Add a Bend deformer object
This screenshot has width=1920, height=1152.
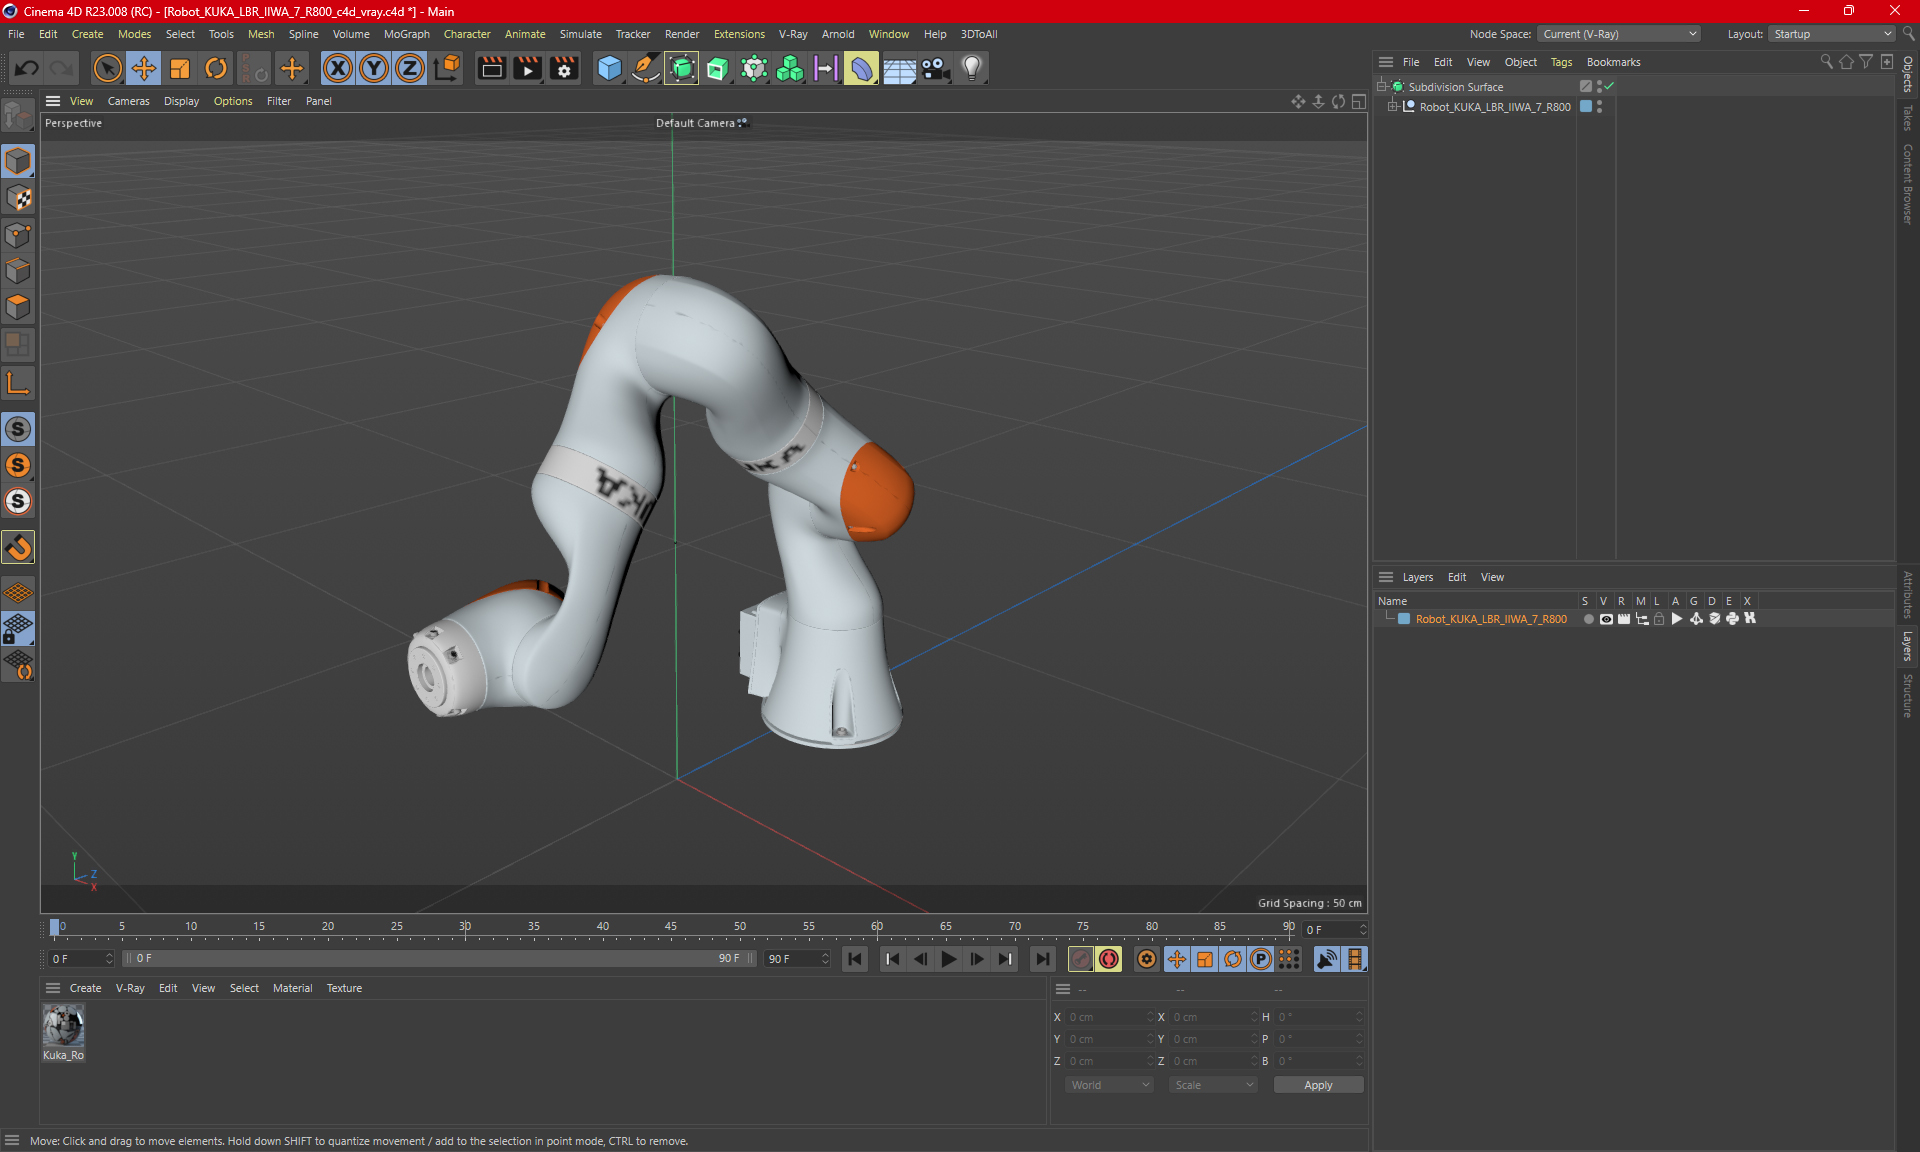point(862,68)
